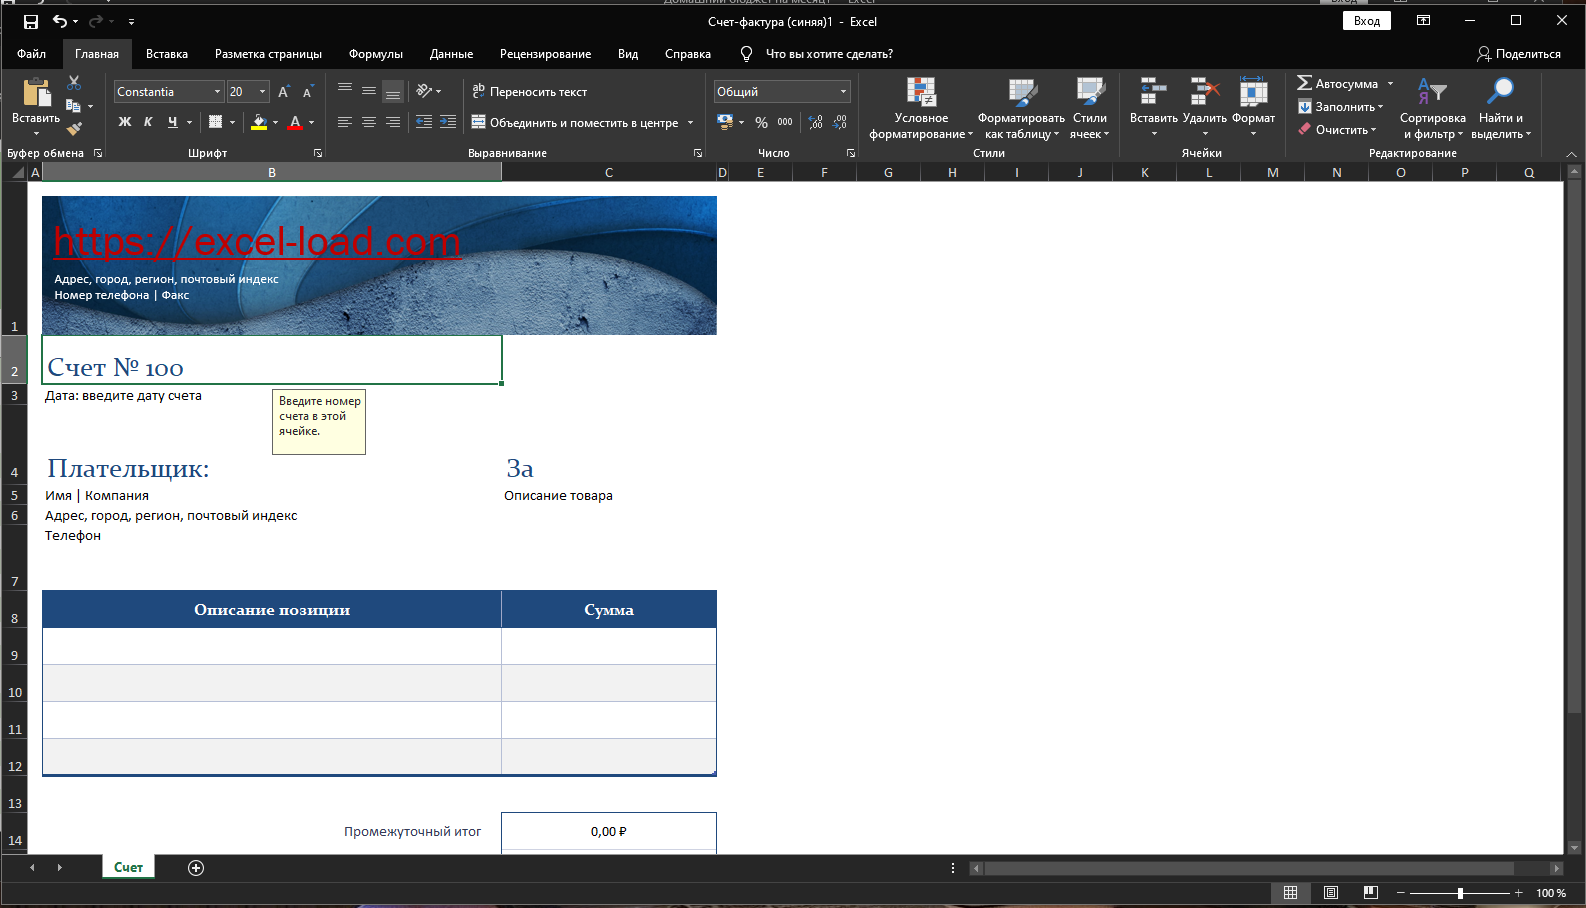Decrease decimal places
The image size is (1586, 908).
click(840, 122)
